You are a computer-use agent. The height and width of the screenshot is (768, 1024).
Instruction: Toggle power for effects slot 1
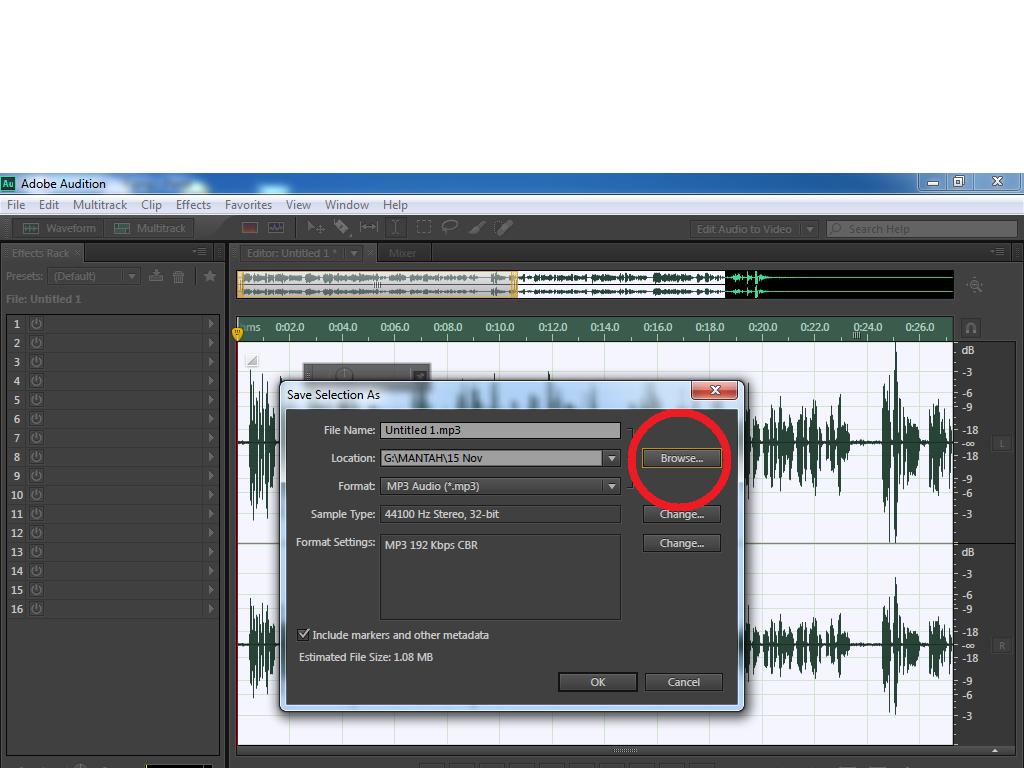[x=36, y=324]
